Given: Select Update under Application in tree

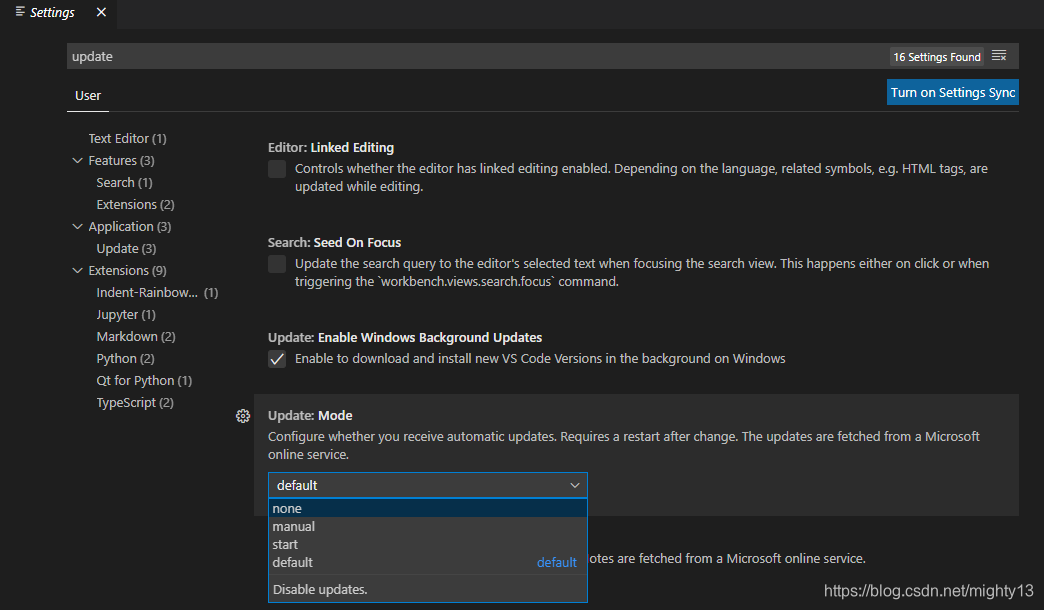Looking at the screenshot, I should click(126, 248).
